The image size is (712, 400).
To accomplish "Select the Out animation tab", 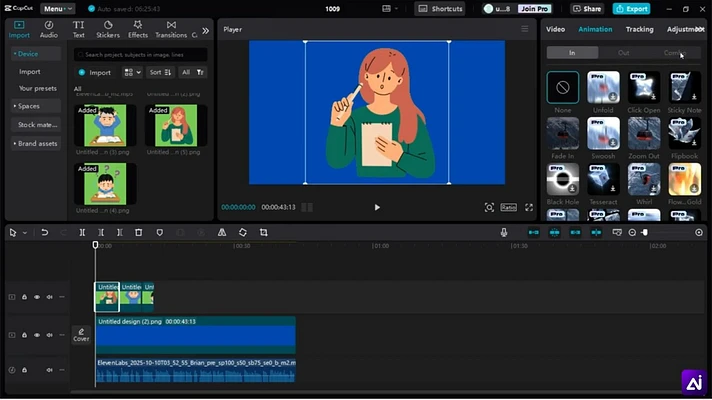I will [x=623, y=53].
